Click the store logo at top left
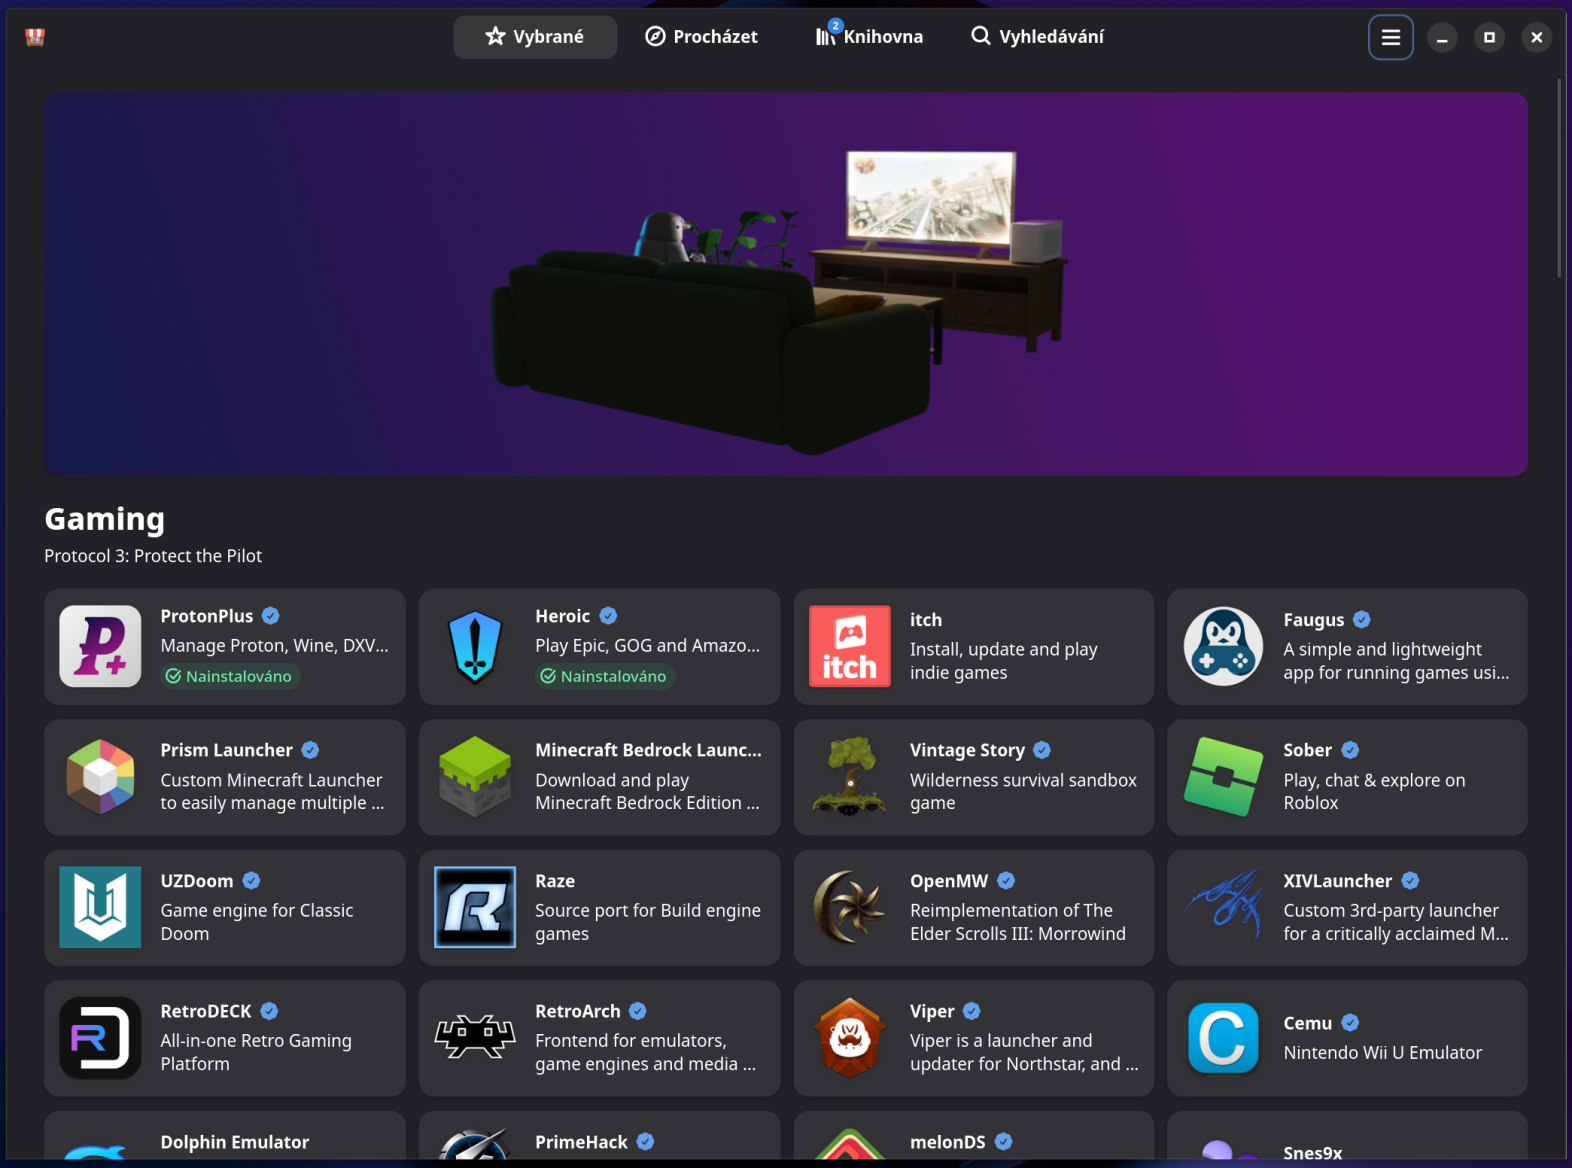The width and height of the screenshot is (1572, 1168). point(35,37)
